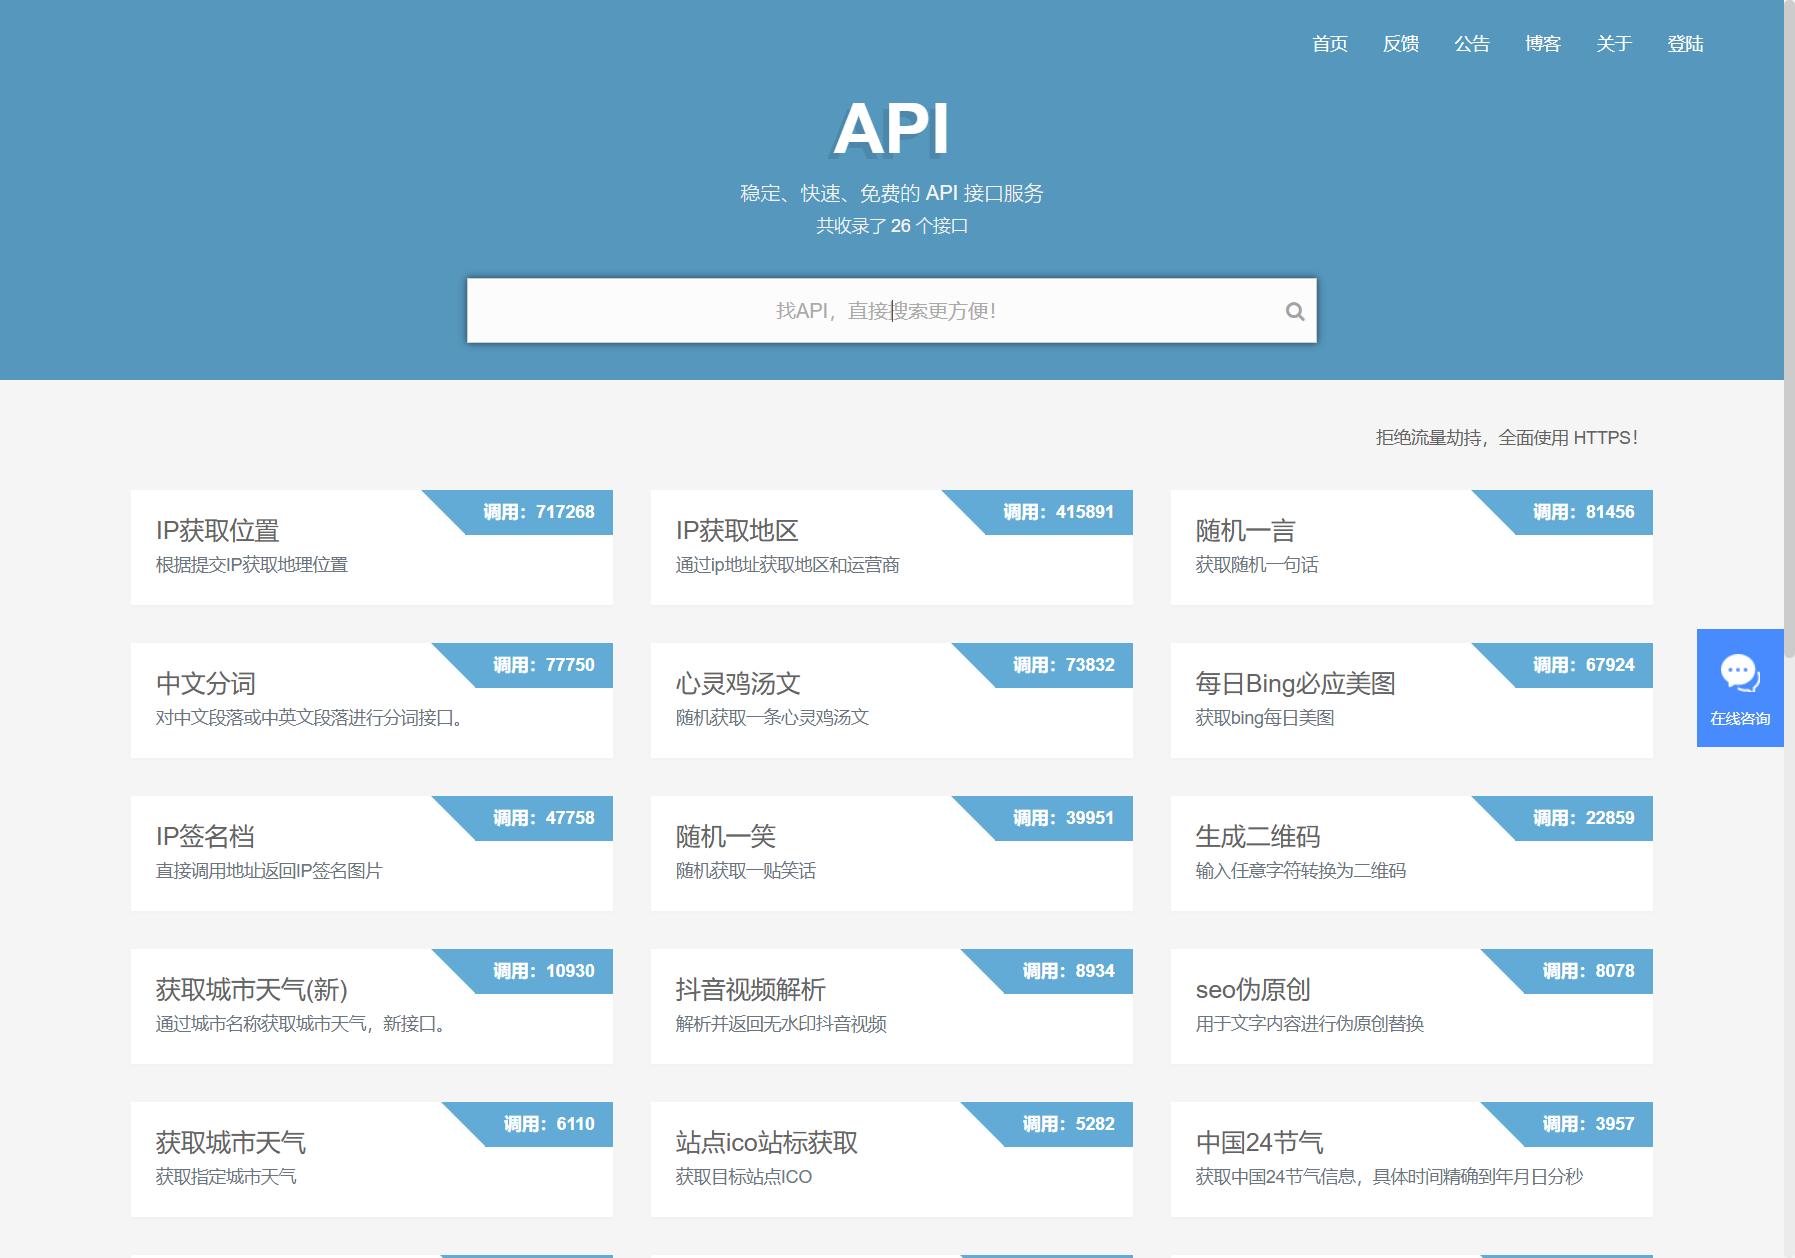Click description 获取bing每日美图
The width and height of the screenshot is (1795, 1258).
coord(1265,718)
